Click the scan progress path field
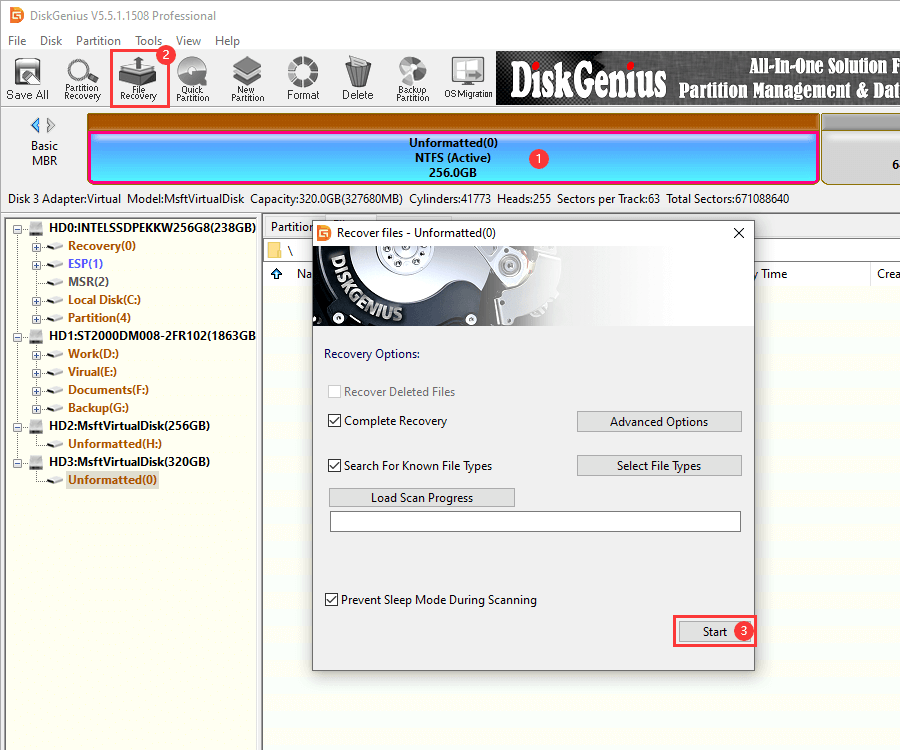900x750 pixels. [535, 522]
